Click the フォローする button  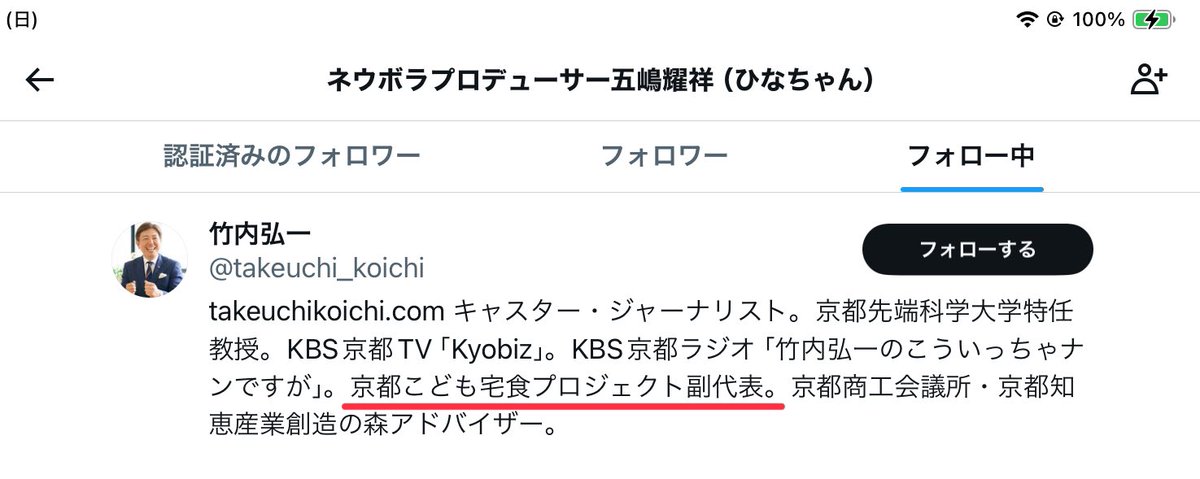click(977, 249)
